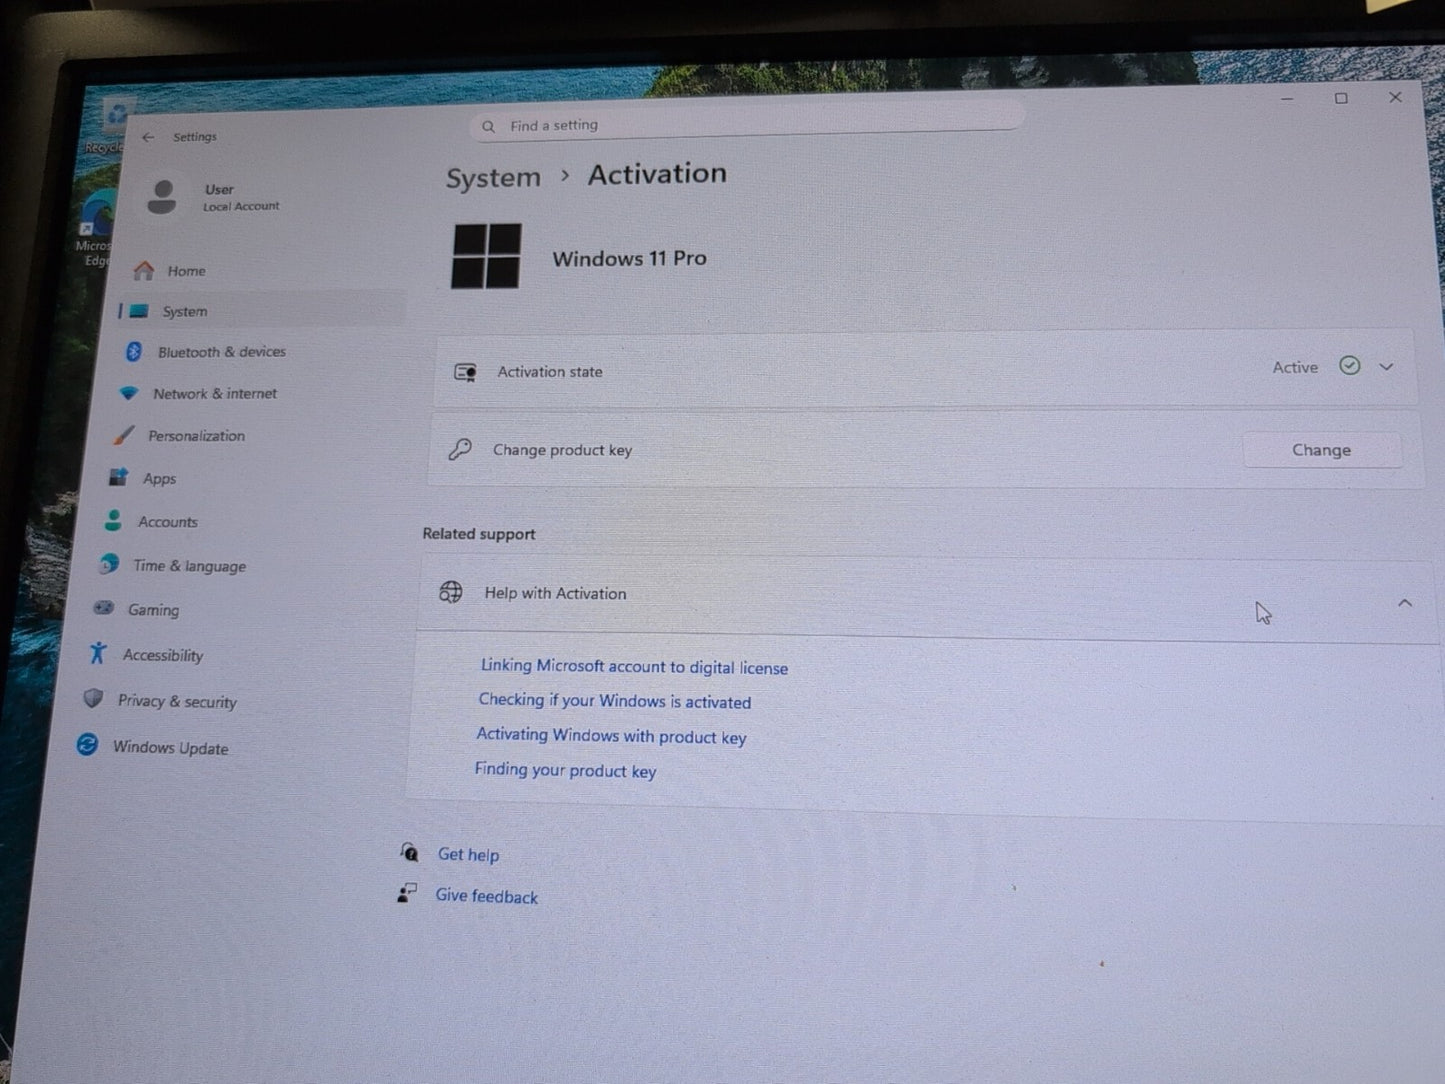1445x1084 pixels.
Task: Open Activating Windows with product key link
Action: pyautogui.click(x=611, y=736)
